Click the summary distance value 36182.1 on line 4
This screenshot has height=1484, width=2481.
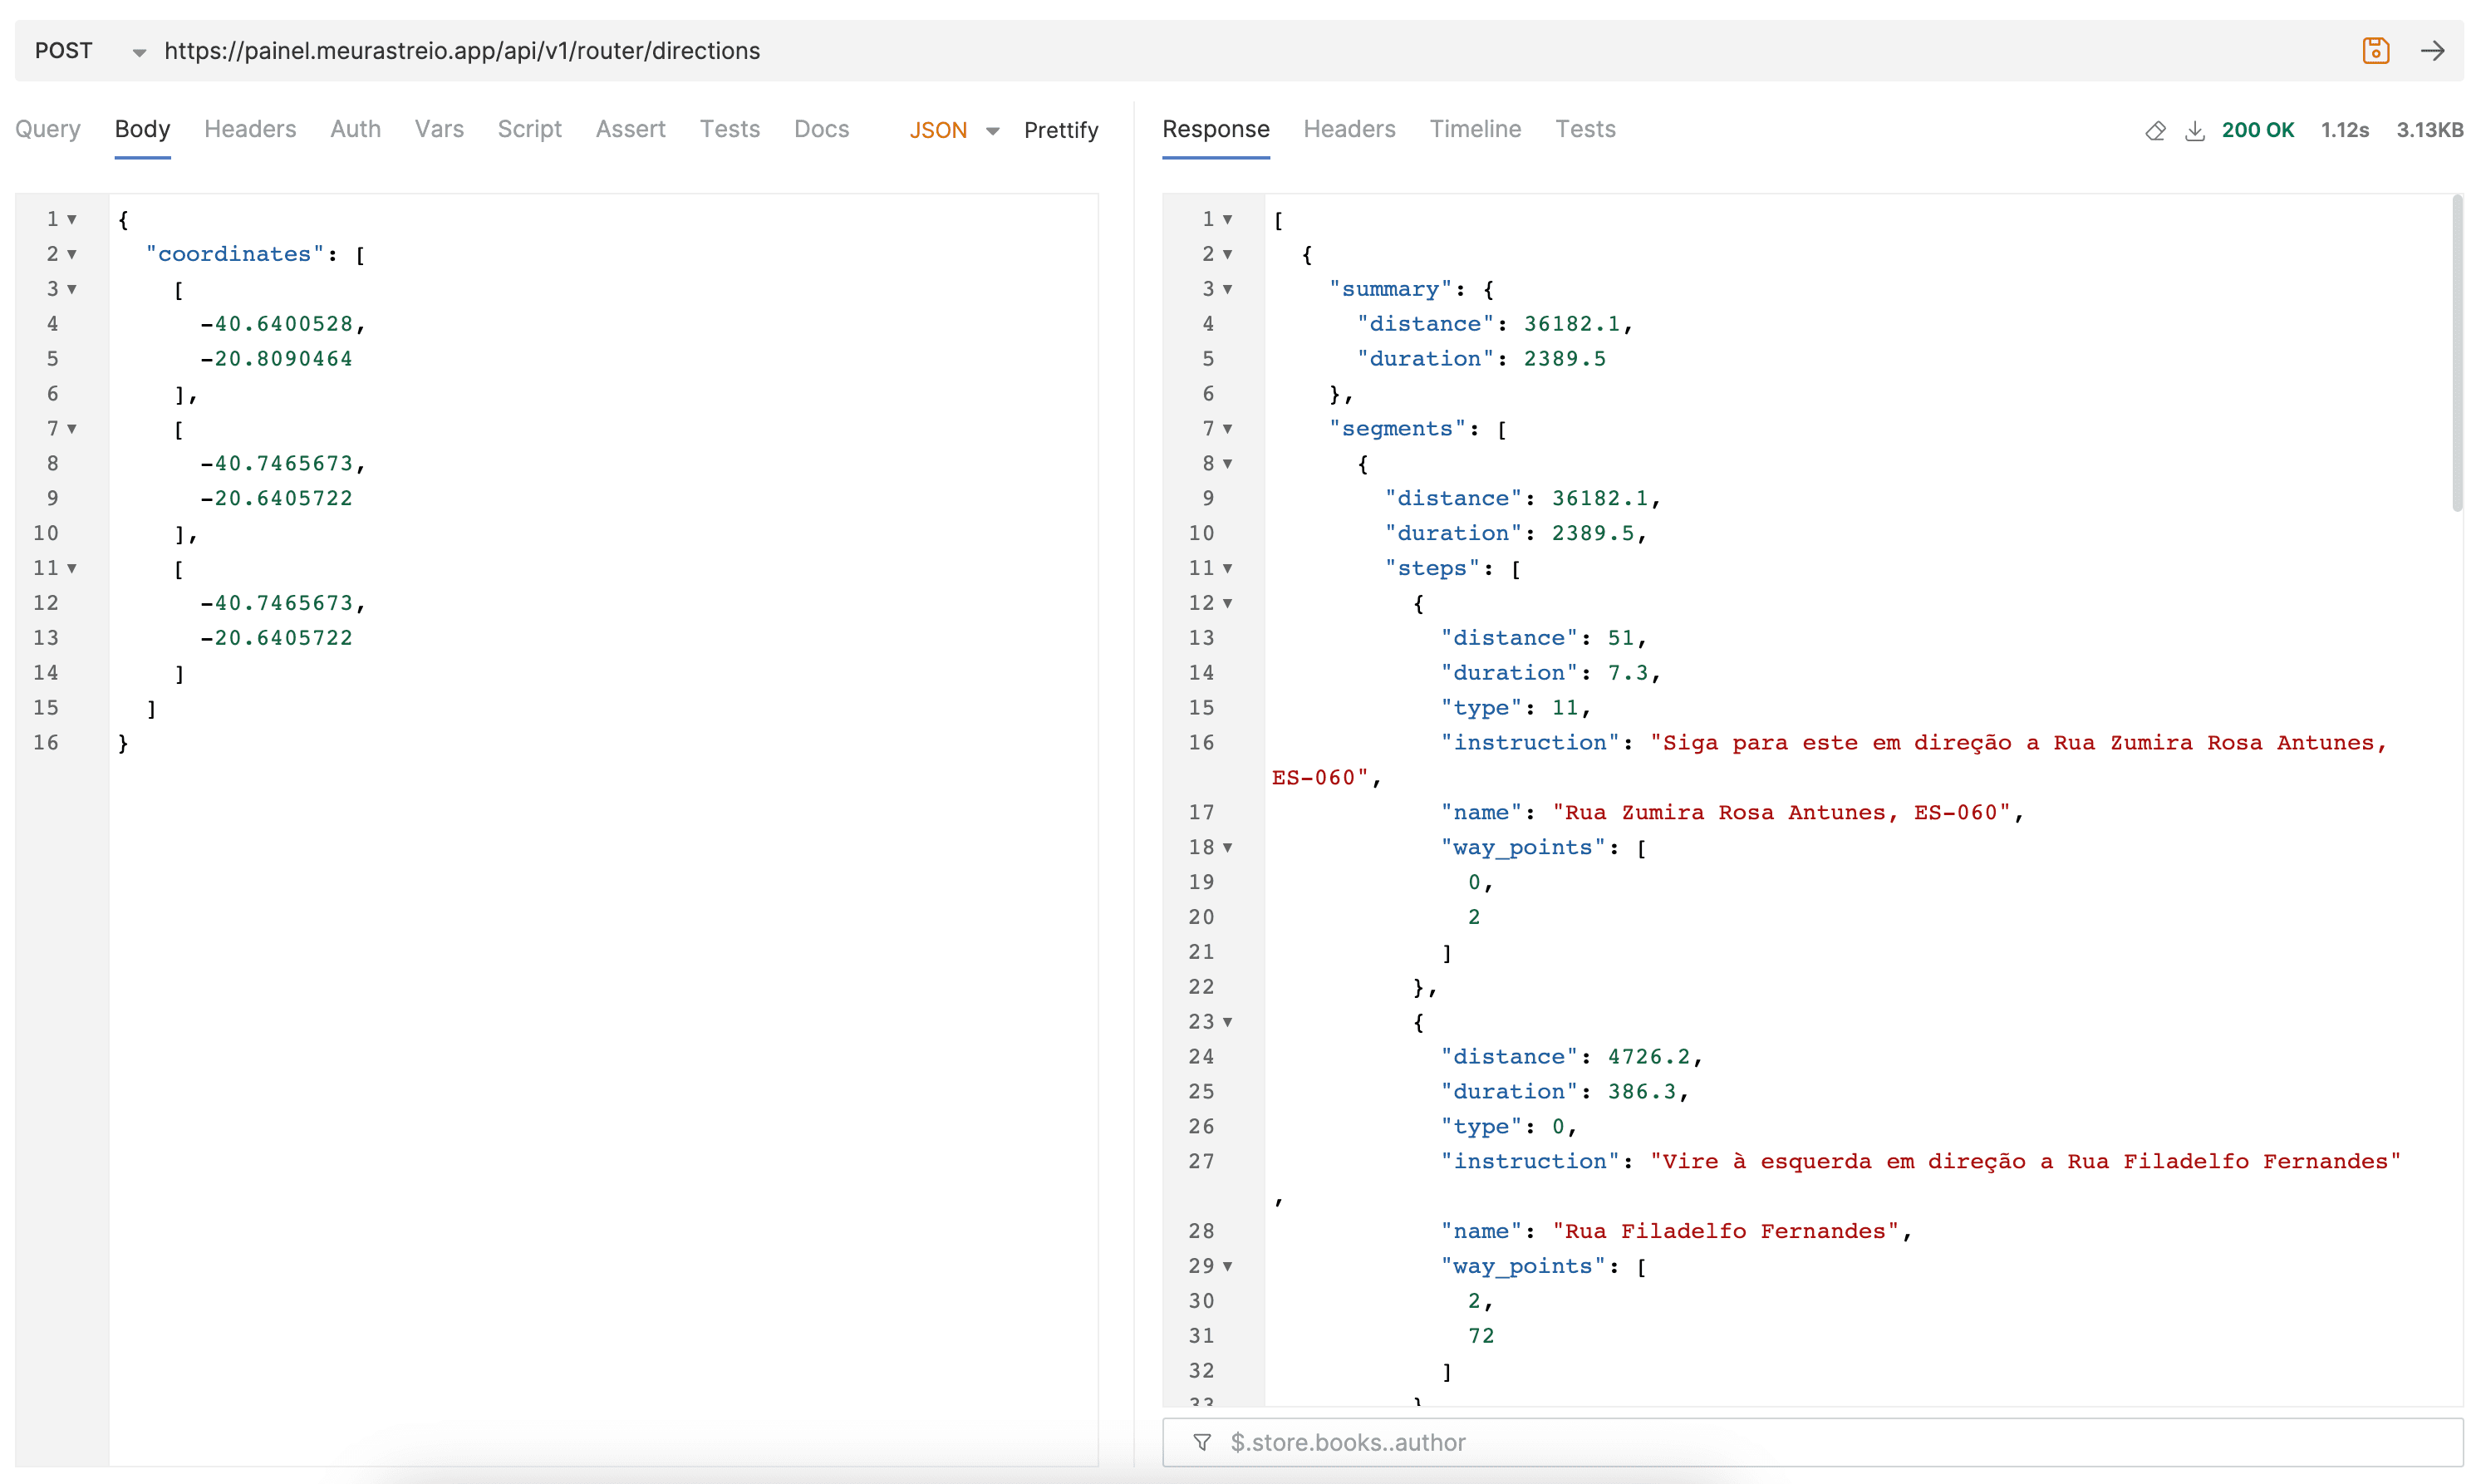coord(1571,324)
